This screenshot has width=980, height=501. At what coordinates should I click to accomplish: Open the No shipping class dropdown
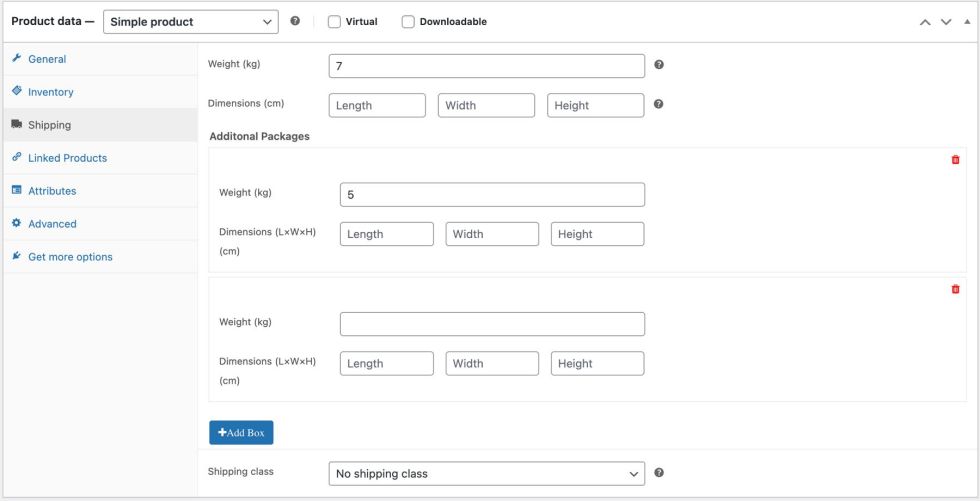pyautogui.click(x=486, y=473)
